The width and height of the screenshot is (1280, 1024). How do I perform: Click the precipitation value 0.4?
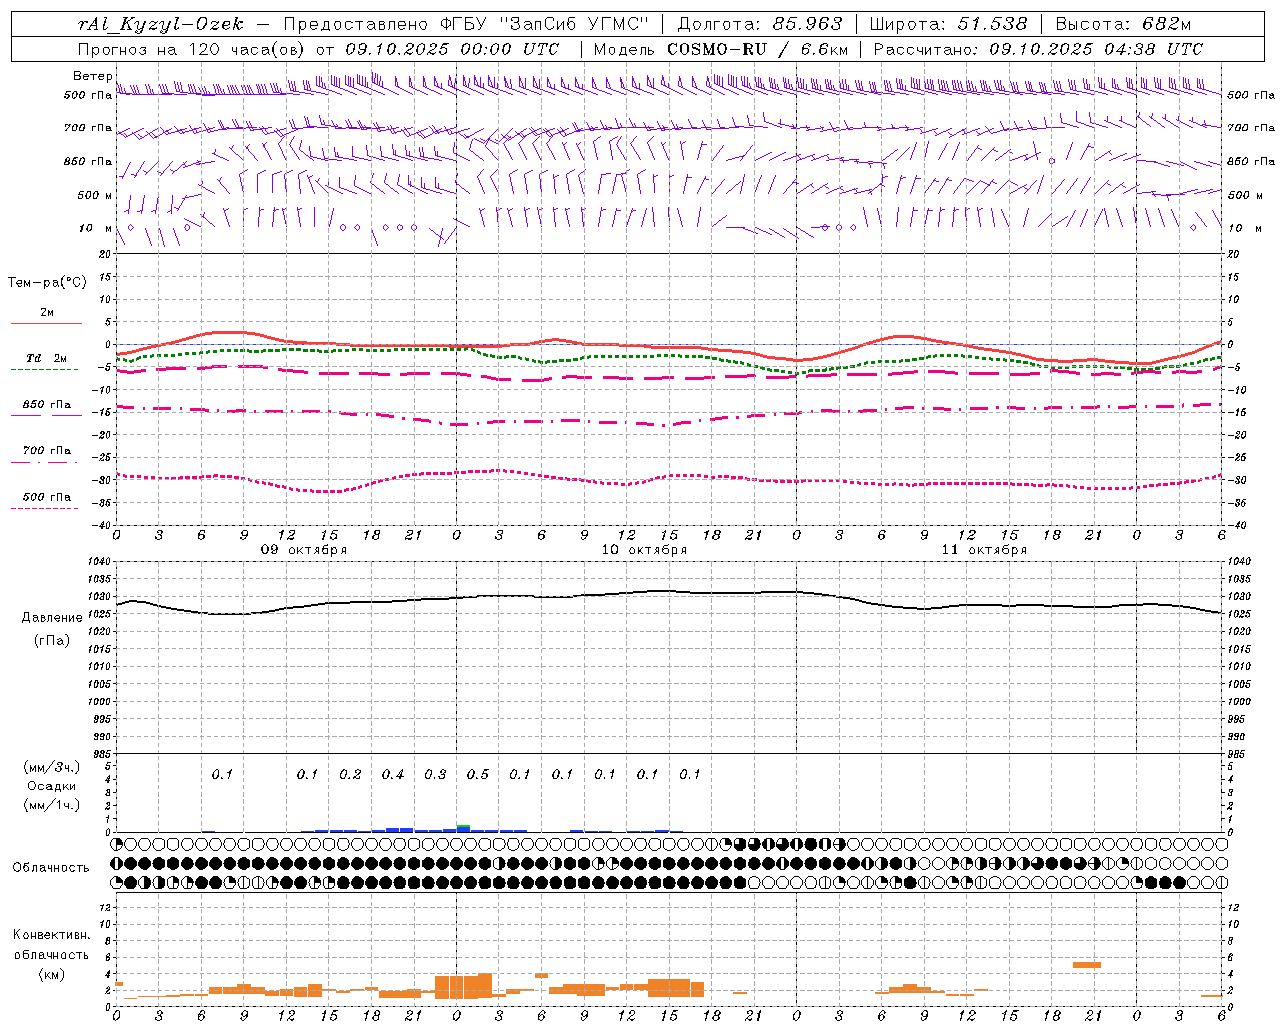click(x=393, y=774)
